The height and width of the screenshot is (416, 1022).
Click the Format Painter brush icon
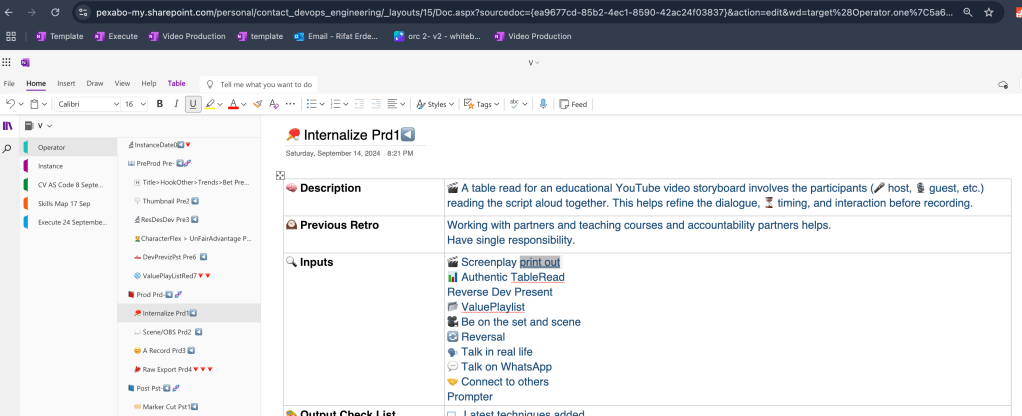[257, 104]
